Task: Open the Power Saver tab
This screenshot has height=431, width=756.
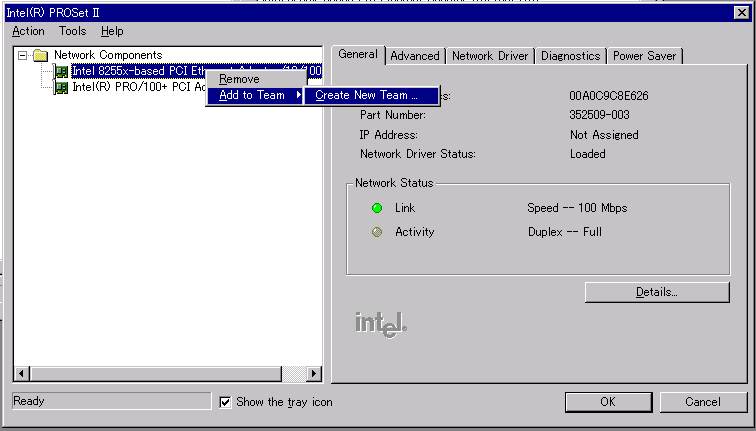Action: tap(644, 56)
